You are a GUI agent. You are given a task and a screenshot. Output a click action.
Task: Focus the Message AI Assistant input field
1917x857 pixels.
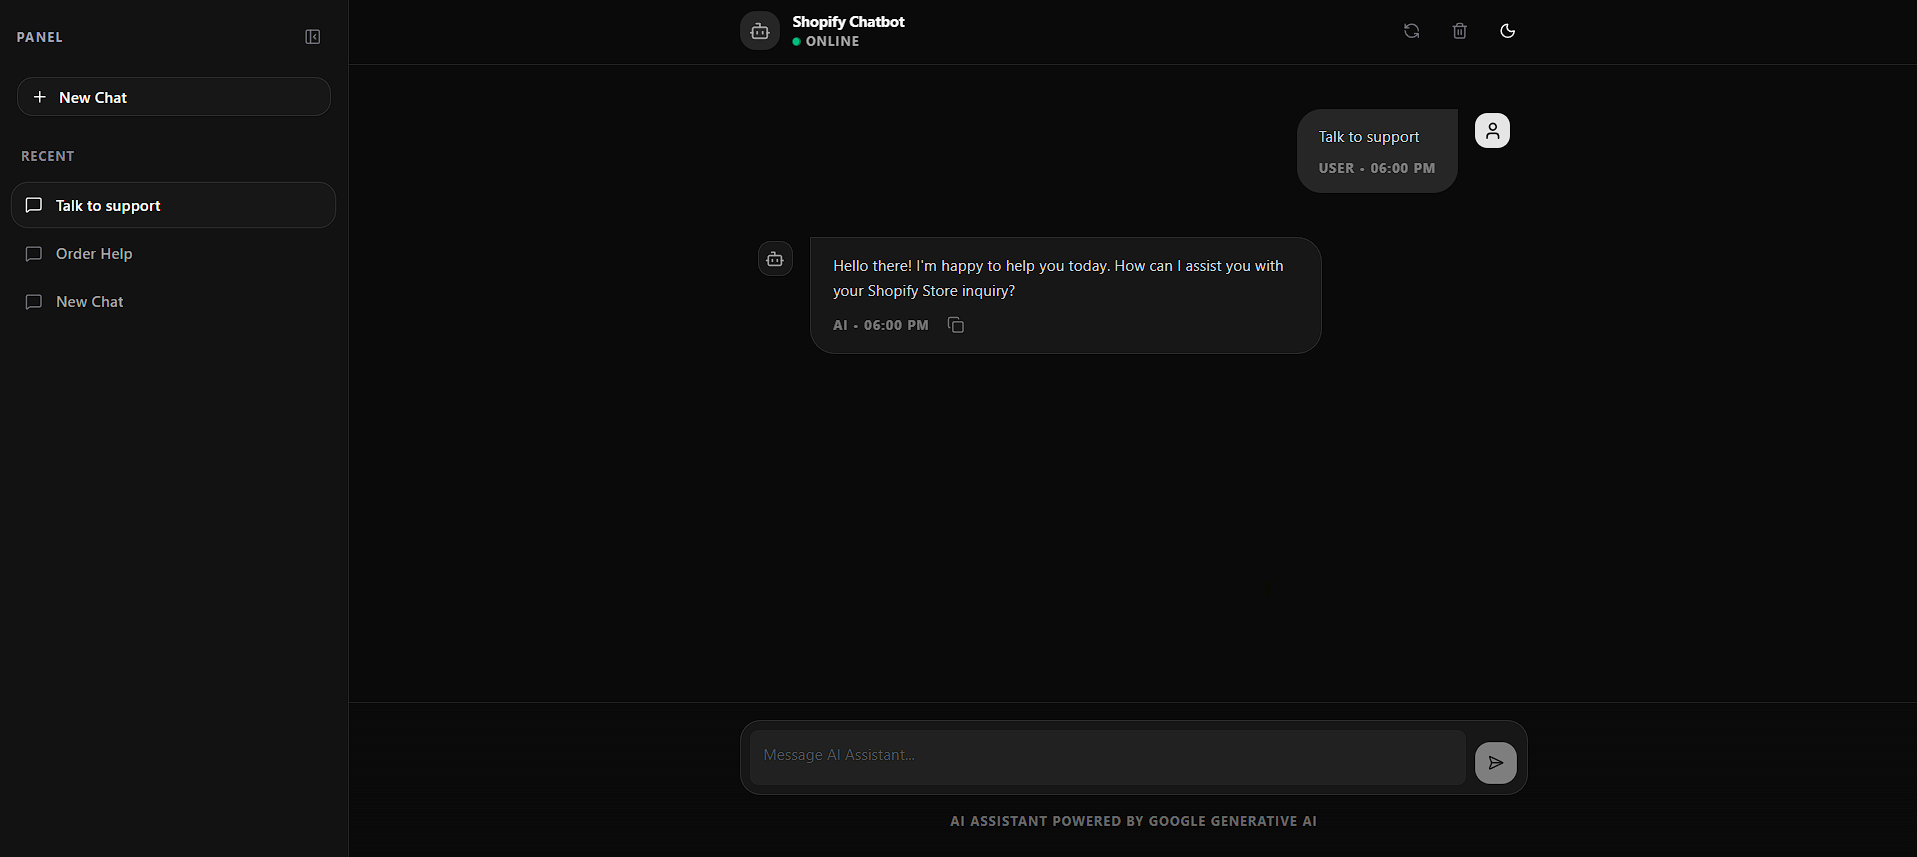1107,756
